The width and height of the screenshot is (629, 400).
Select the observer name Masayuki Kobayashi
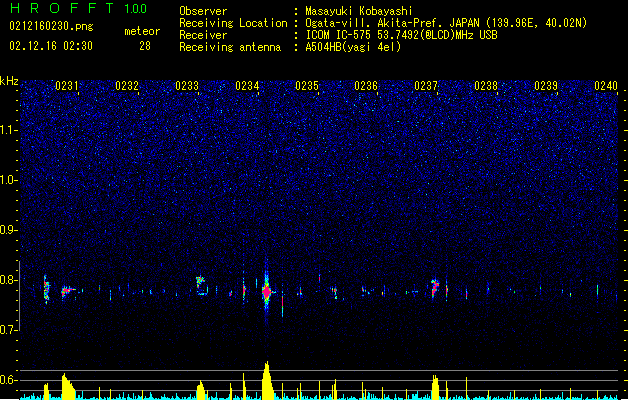[359, 11]
